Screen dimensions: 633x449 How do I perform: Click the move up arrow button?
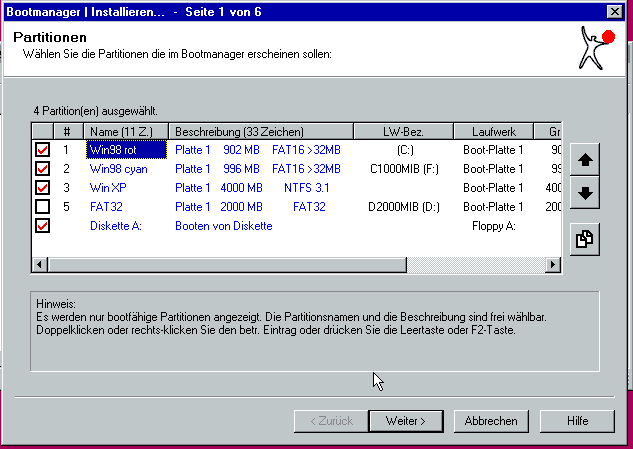click(584, 159)
